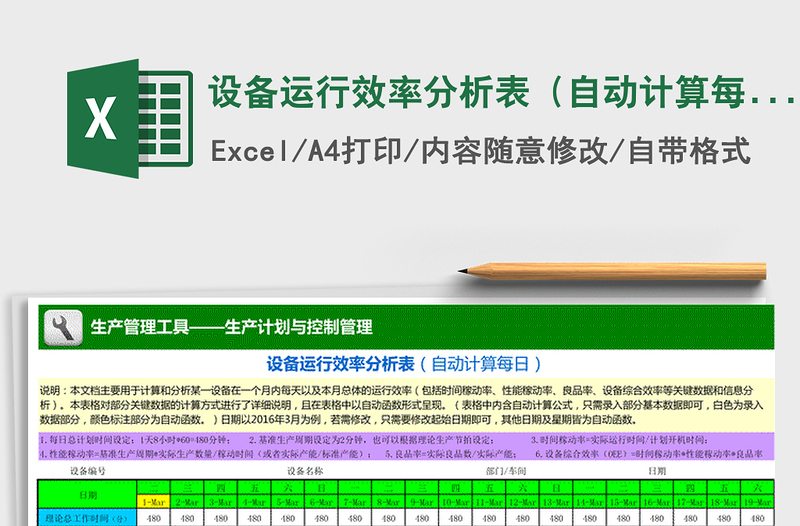Select the 7-Mar date cell
The width and height of the screenshot is (800, 526).
355,503
